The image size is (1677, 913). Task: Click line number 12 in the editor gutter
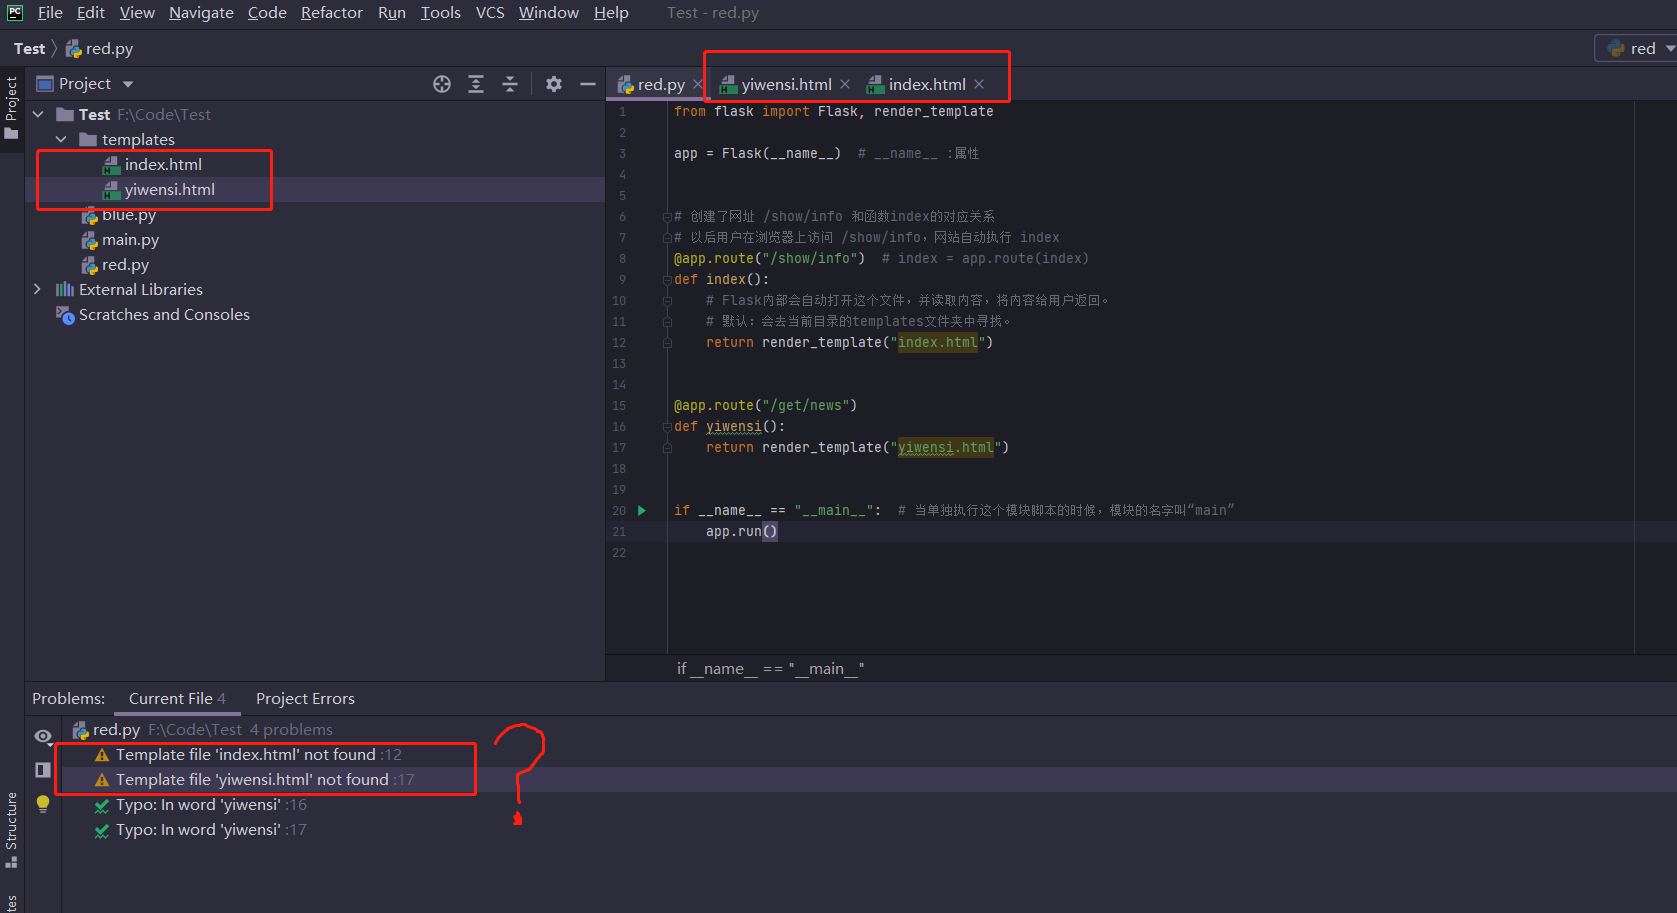point(619,343)
